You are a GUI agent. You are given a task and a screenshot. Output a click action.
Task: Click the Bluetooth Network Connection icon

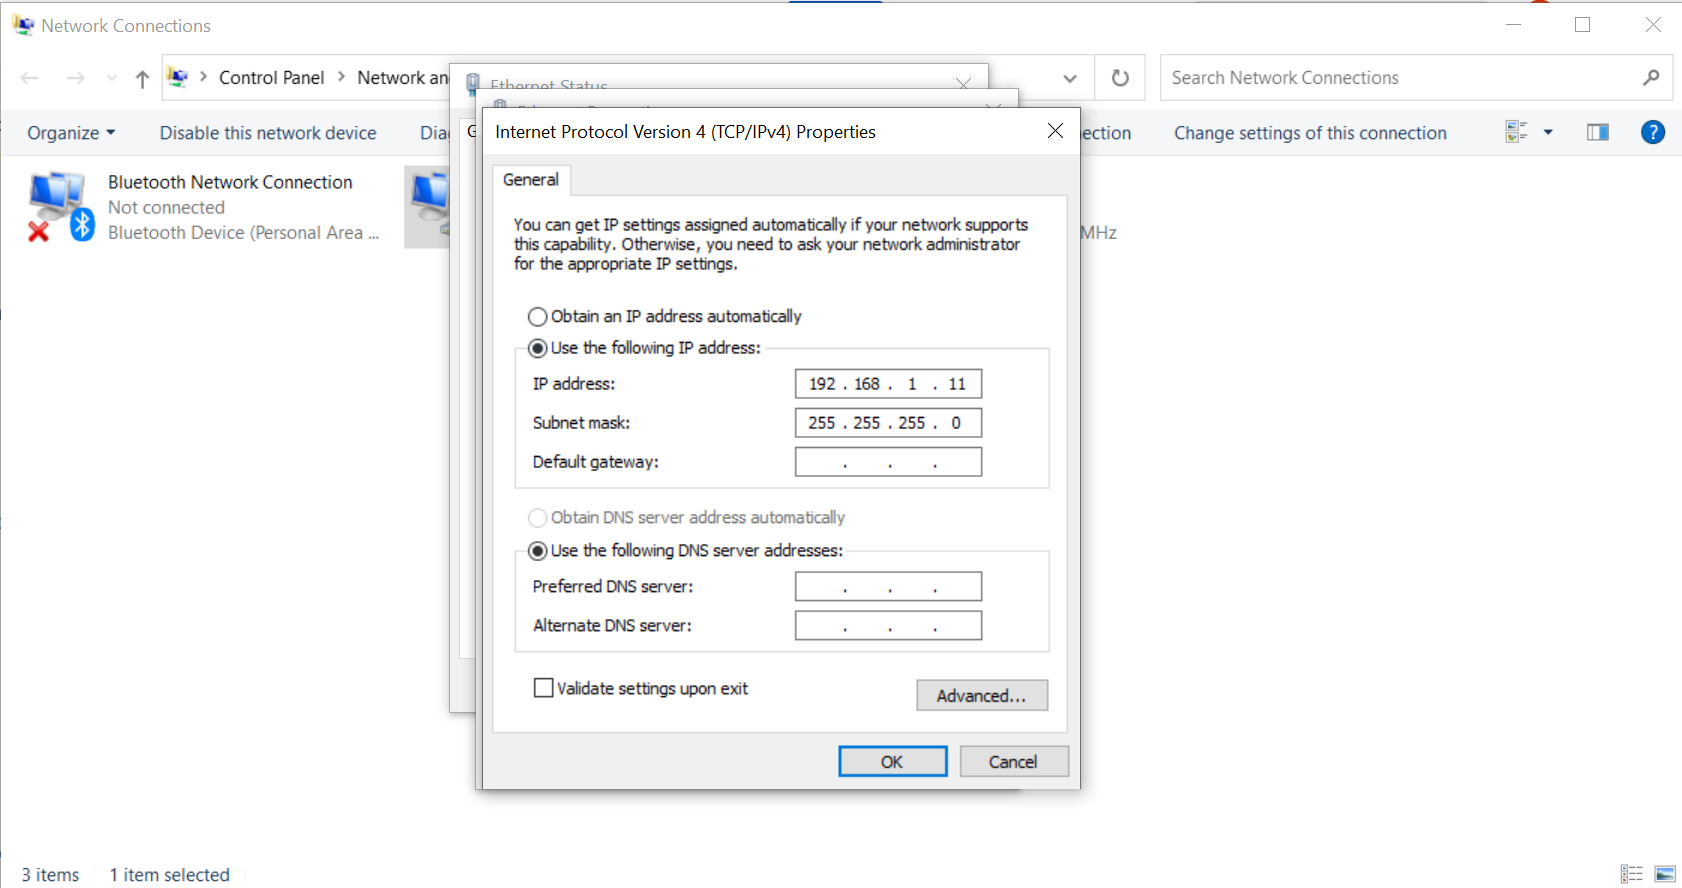[60, 206]
